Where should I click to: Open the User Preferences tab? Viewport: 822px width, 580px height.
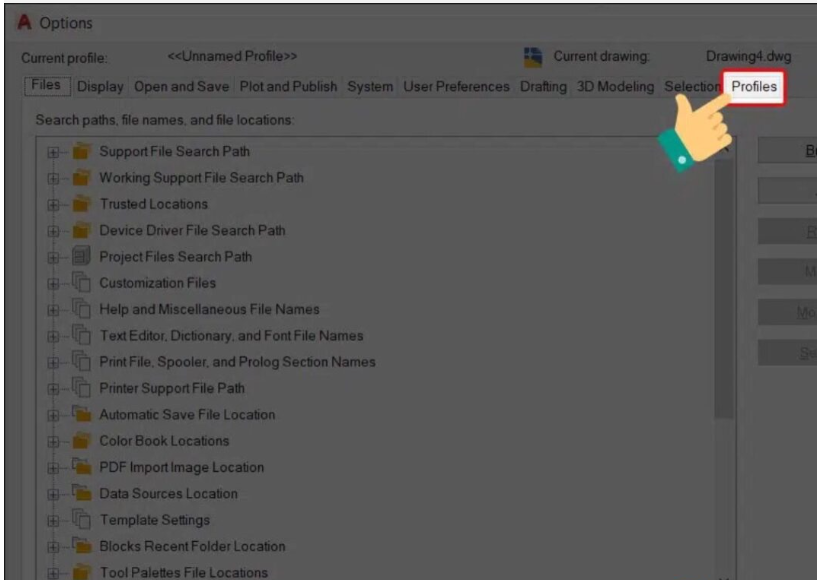pos(456,87)
